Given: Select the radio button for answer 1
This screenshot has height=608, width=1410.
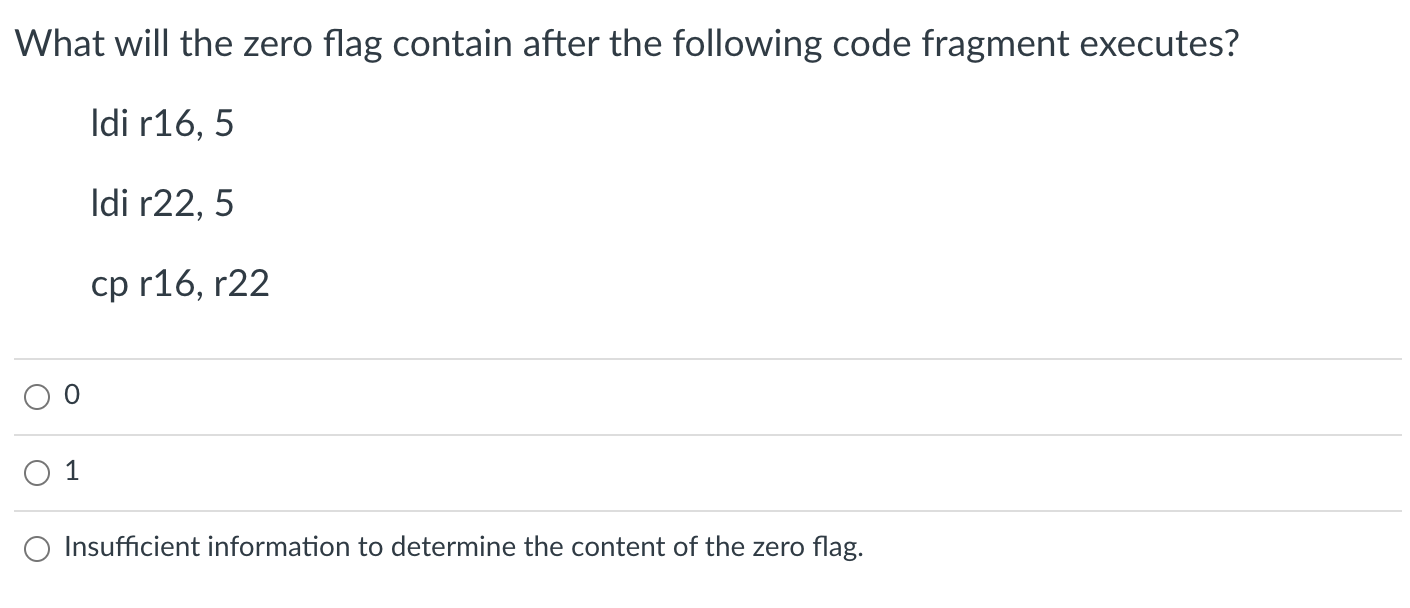Looking at the screenshot, I should coord(36,472).
